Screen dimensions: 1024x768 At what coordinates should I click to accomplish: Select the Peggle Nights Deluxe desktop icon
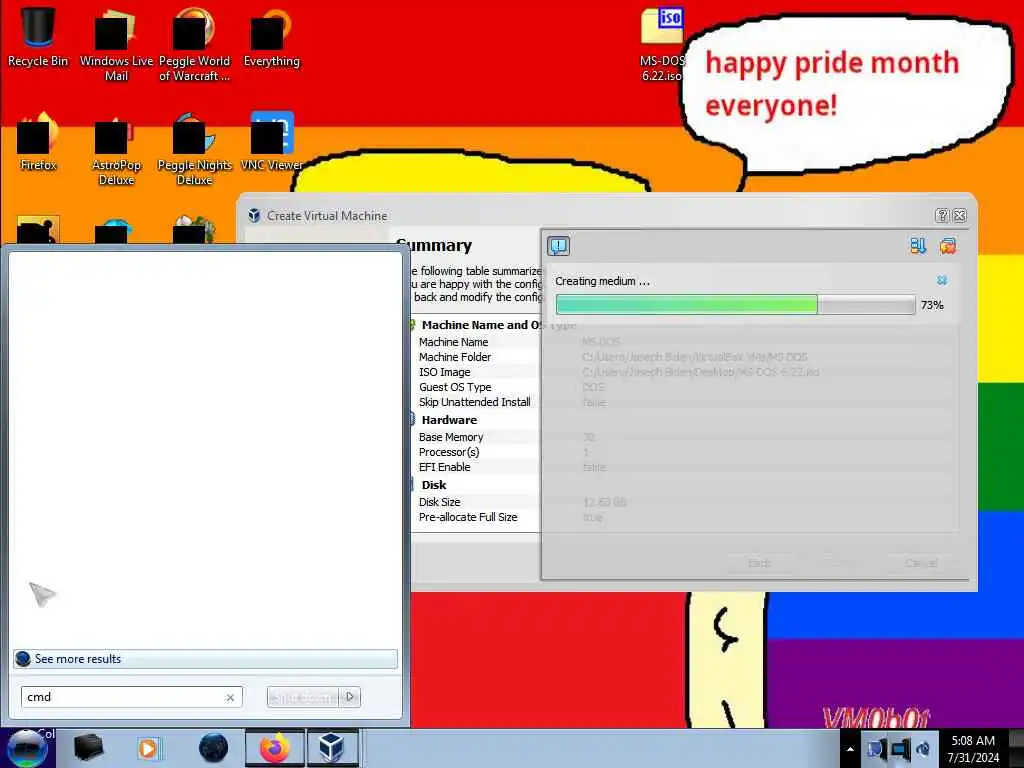194,149
